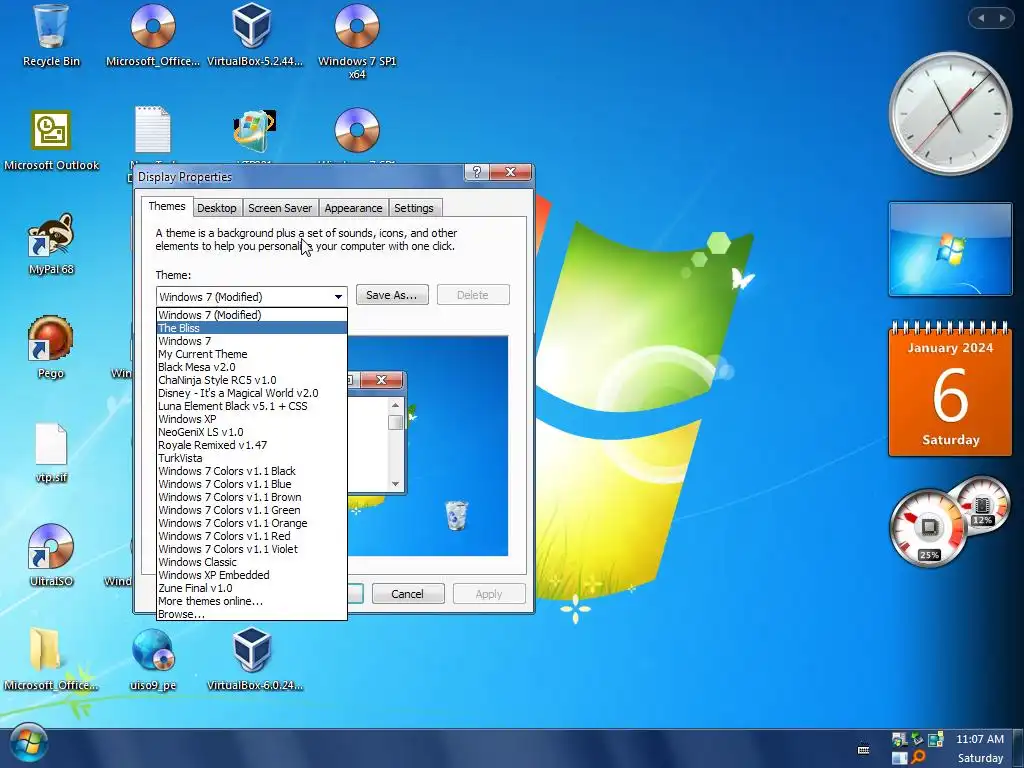
Task: Select the VirtualBox-6.0.24 installer icon
Action: 255,659
